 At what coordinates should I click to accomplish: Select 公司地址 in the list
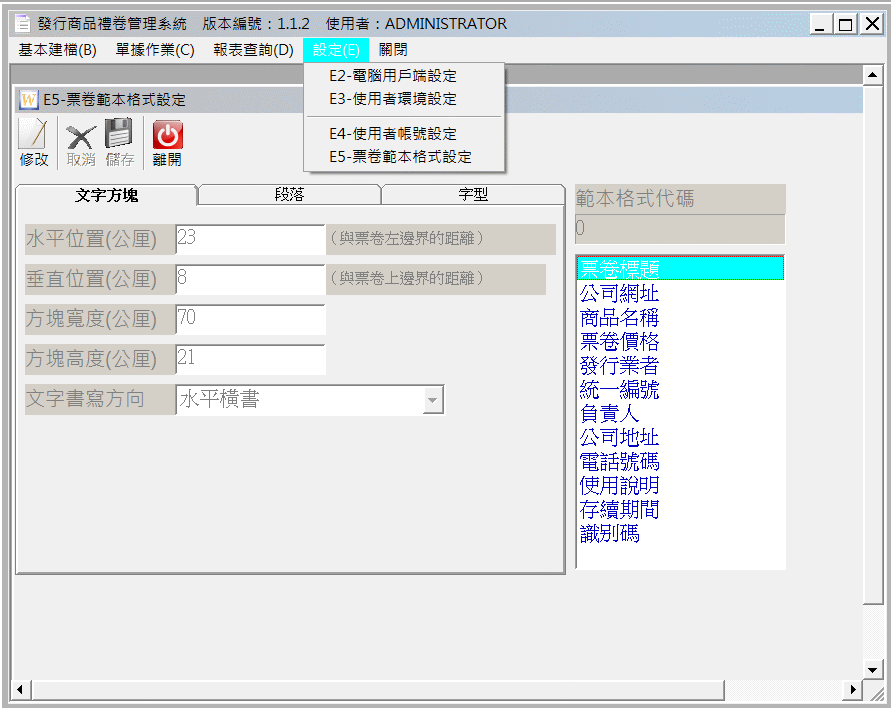click(680, 437)
